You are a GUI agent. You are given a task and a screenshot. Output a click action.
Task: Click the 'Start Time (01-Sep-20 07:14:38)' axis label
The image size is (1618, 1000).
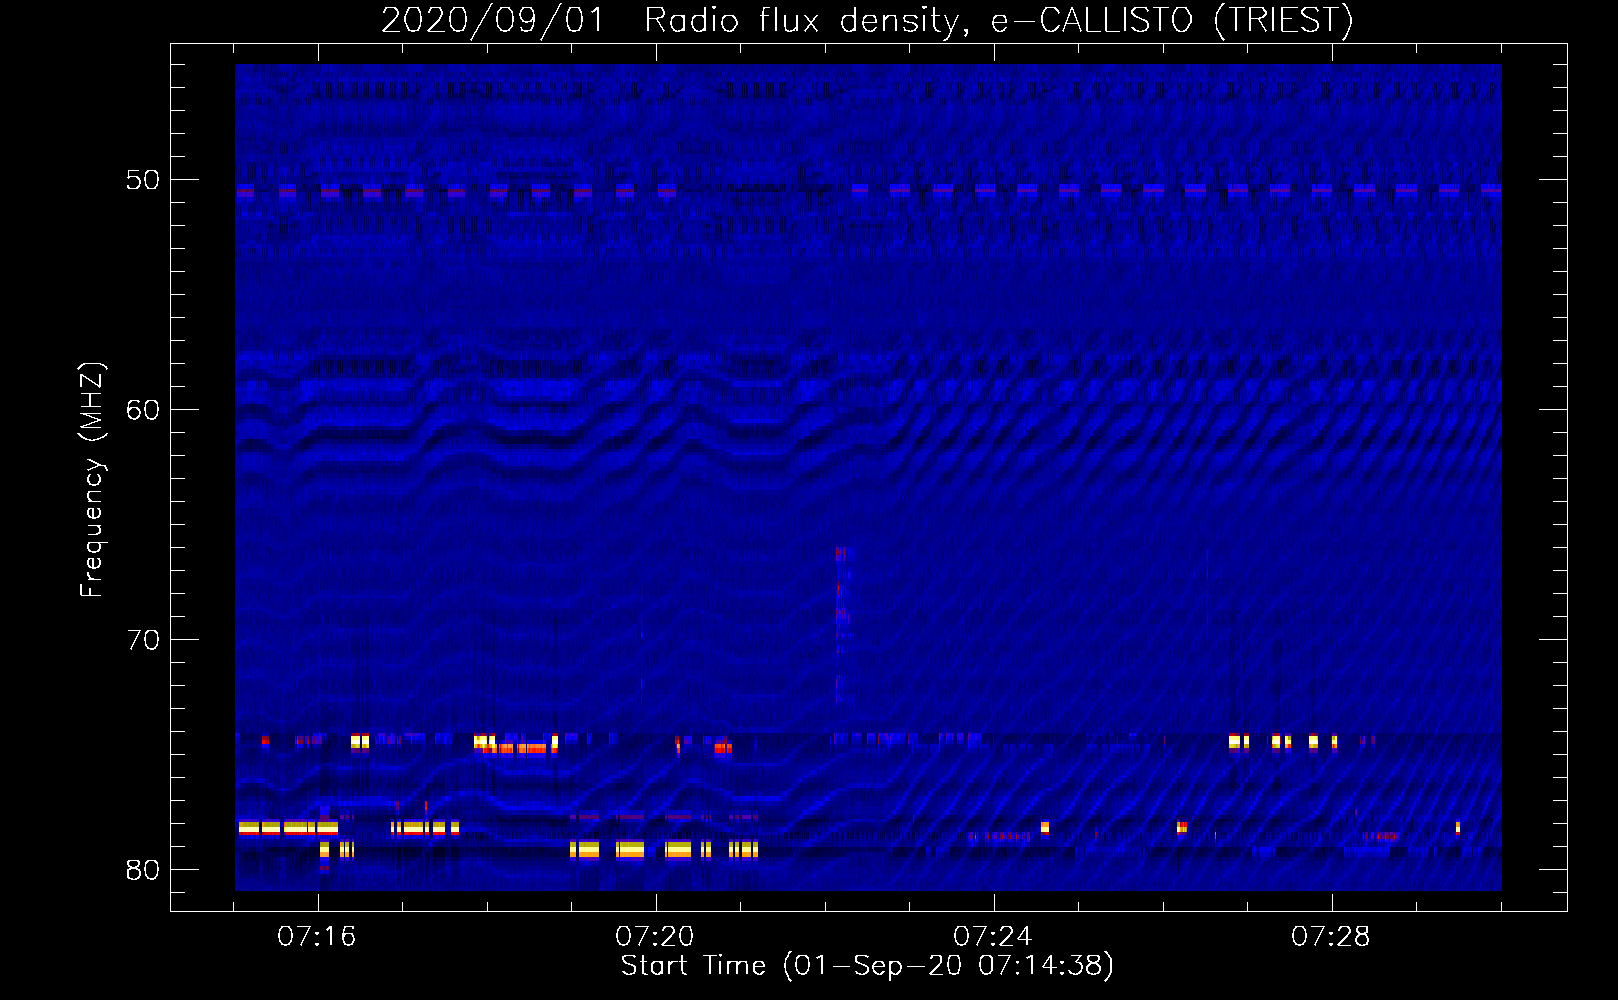(867, 966)
